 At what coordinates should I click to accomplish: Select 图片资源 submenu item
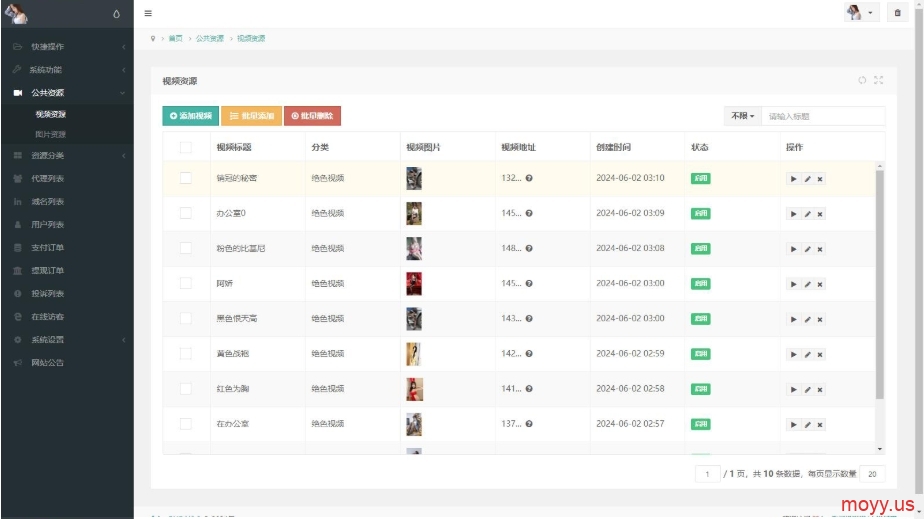click(51, 134)
